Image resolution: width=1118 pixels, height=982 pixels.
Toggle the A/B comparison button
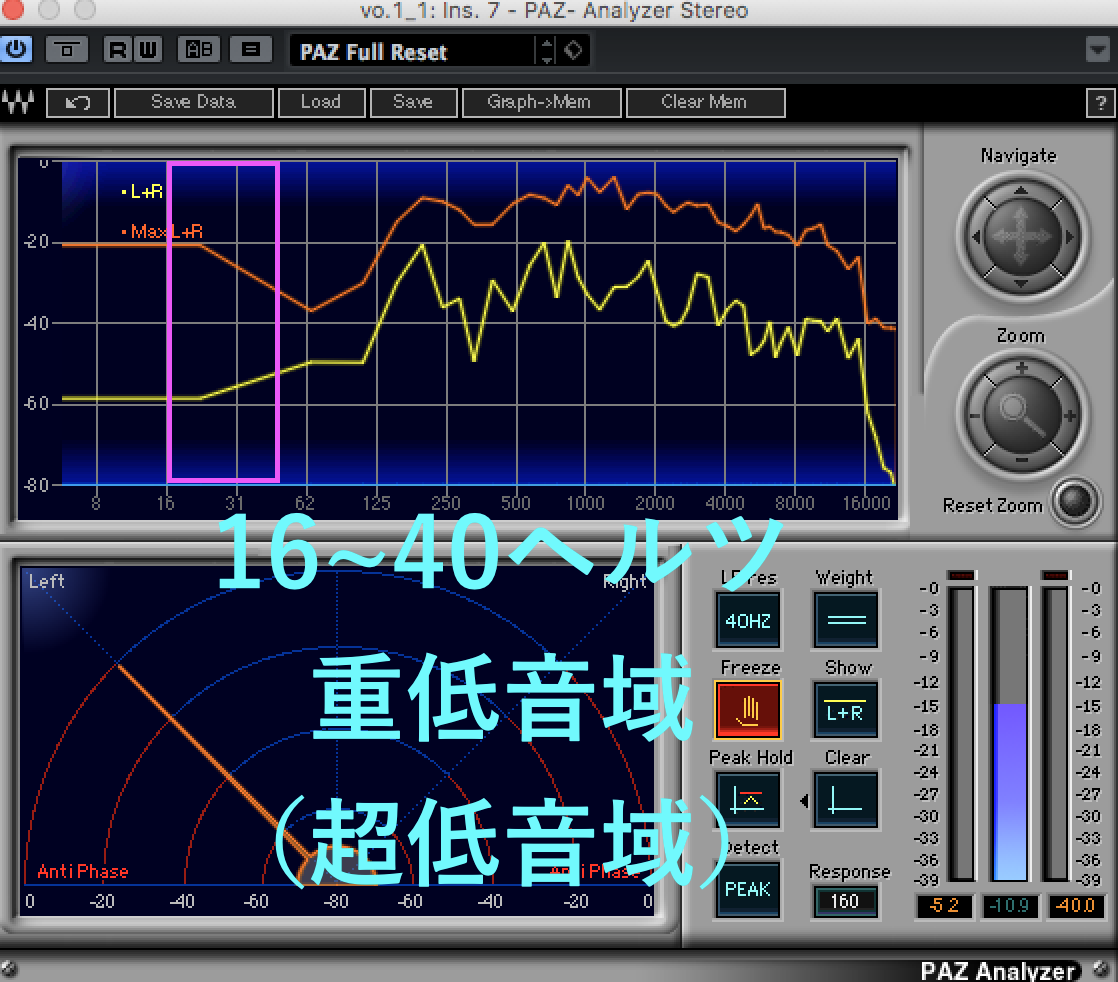(x=198, y=50)
